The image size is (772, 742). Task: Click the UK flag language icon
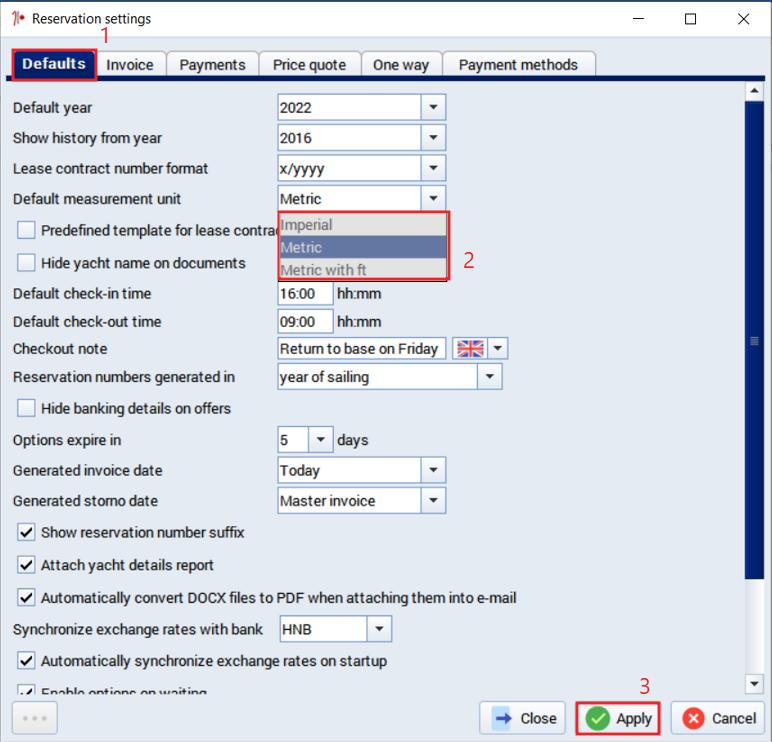click(x=470, y=349)
